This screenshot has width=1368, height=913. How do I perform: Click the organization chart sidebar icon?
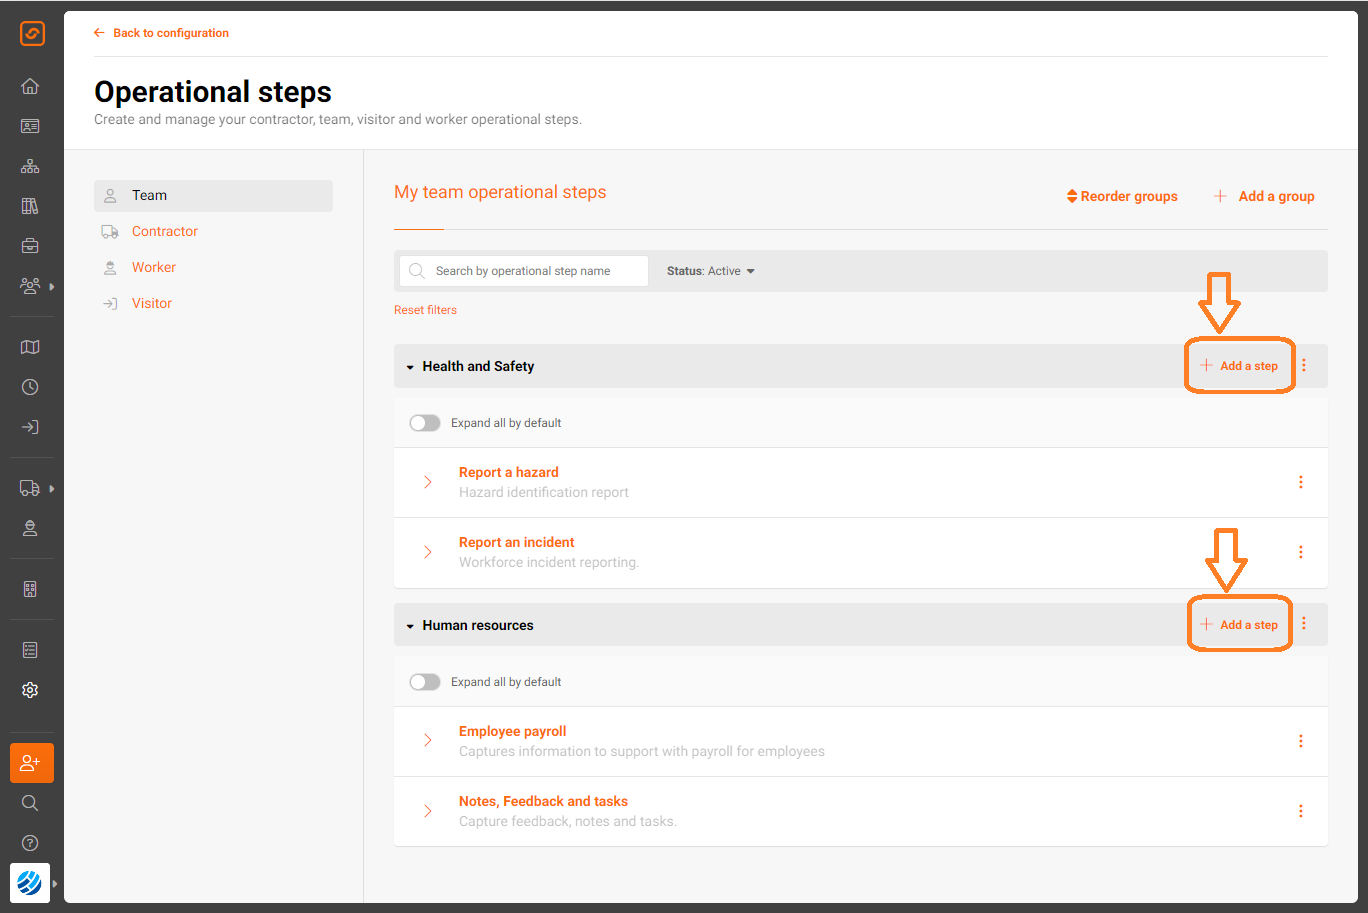click(30, 166)
